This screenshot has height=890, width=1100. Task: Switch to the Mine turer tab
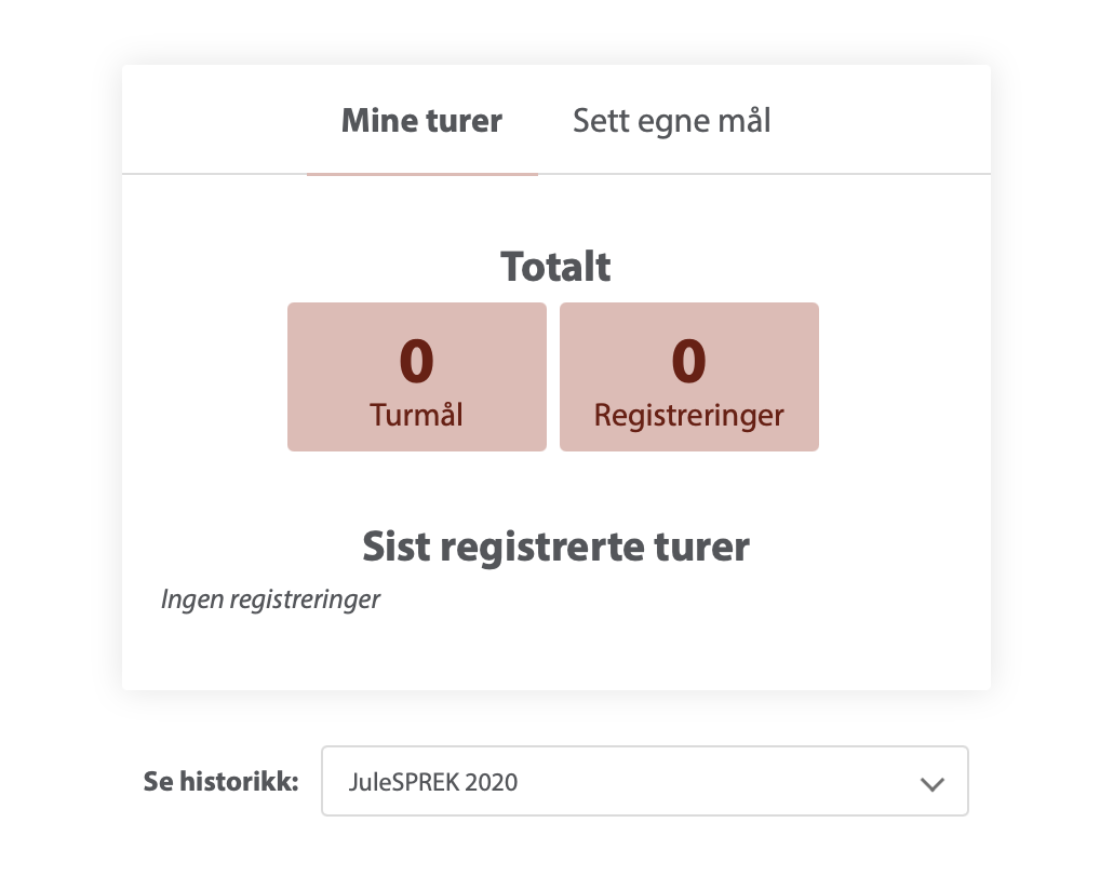click(421, 122)
